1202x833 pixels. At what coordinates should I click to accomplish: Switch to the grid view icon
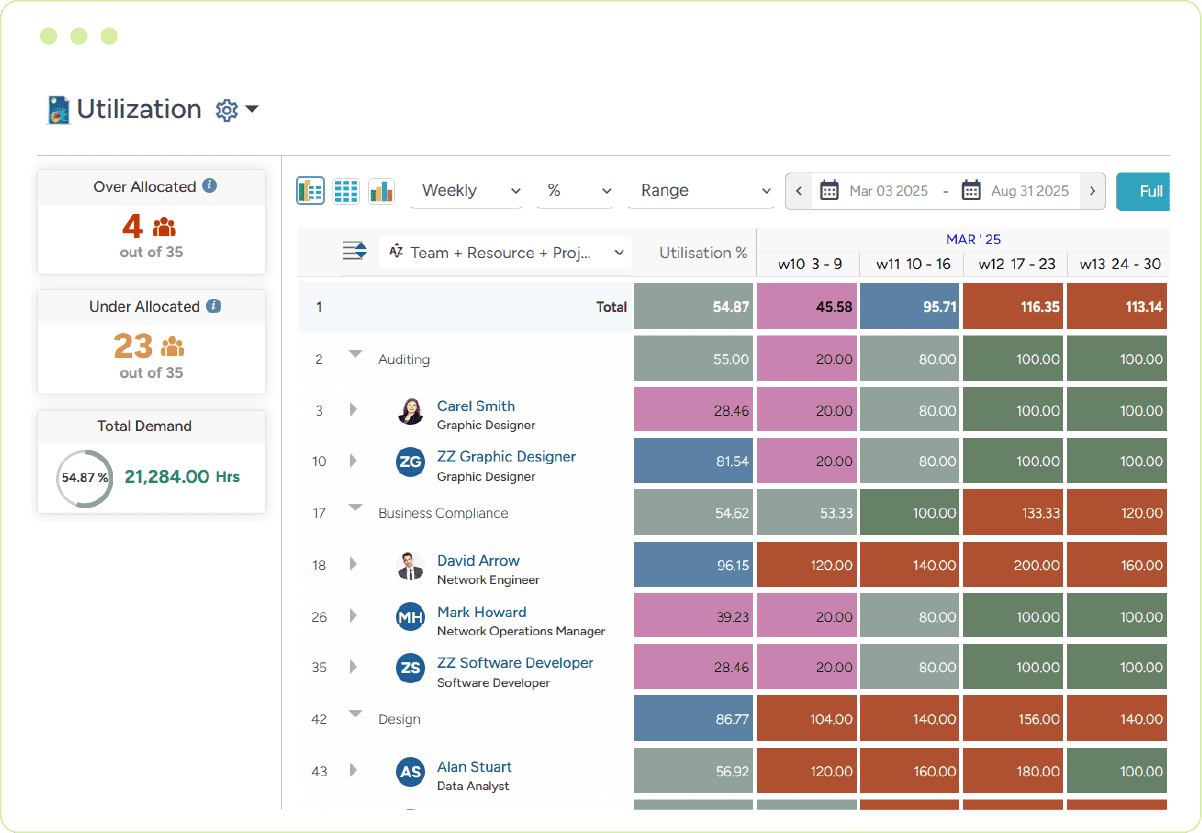point(346,190)
